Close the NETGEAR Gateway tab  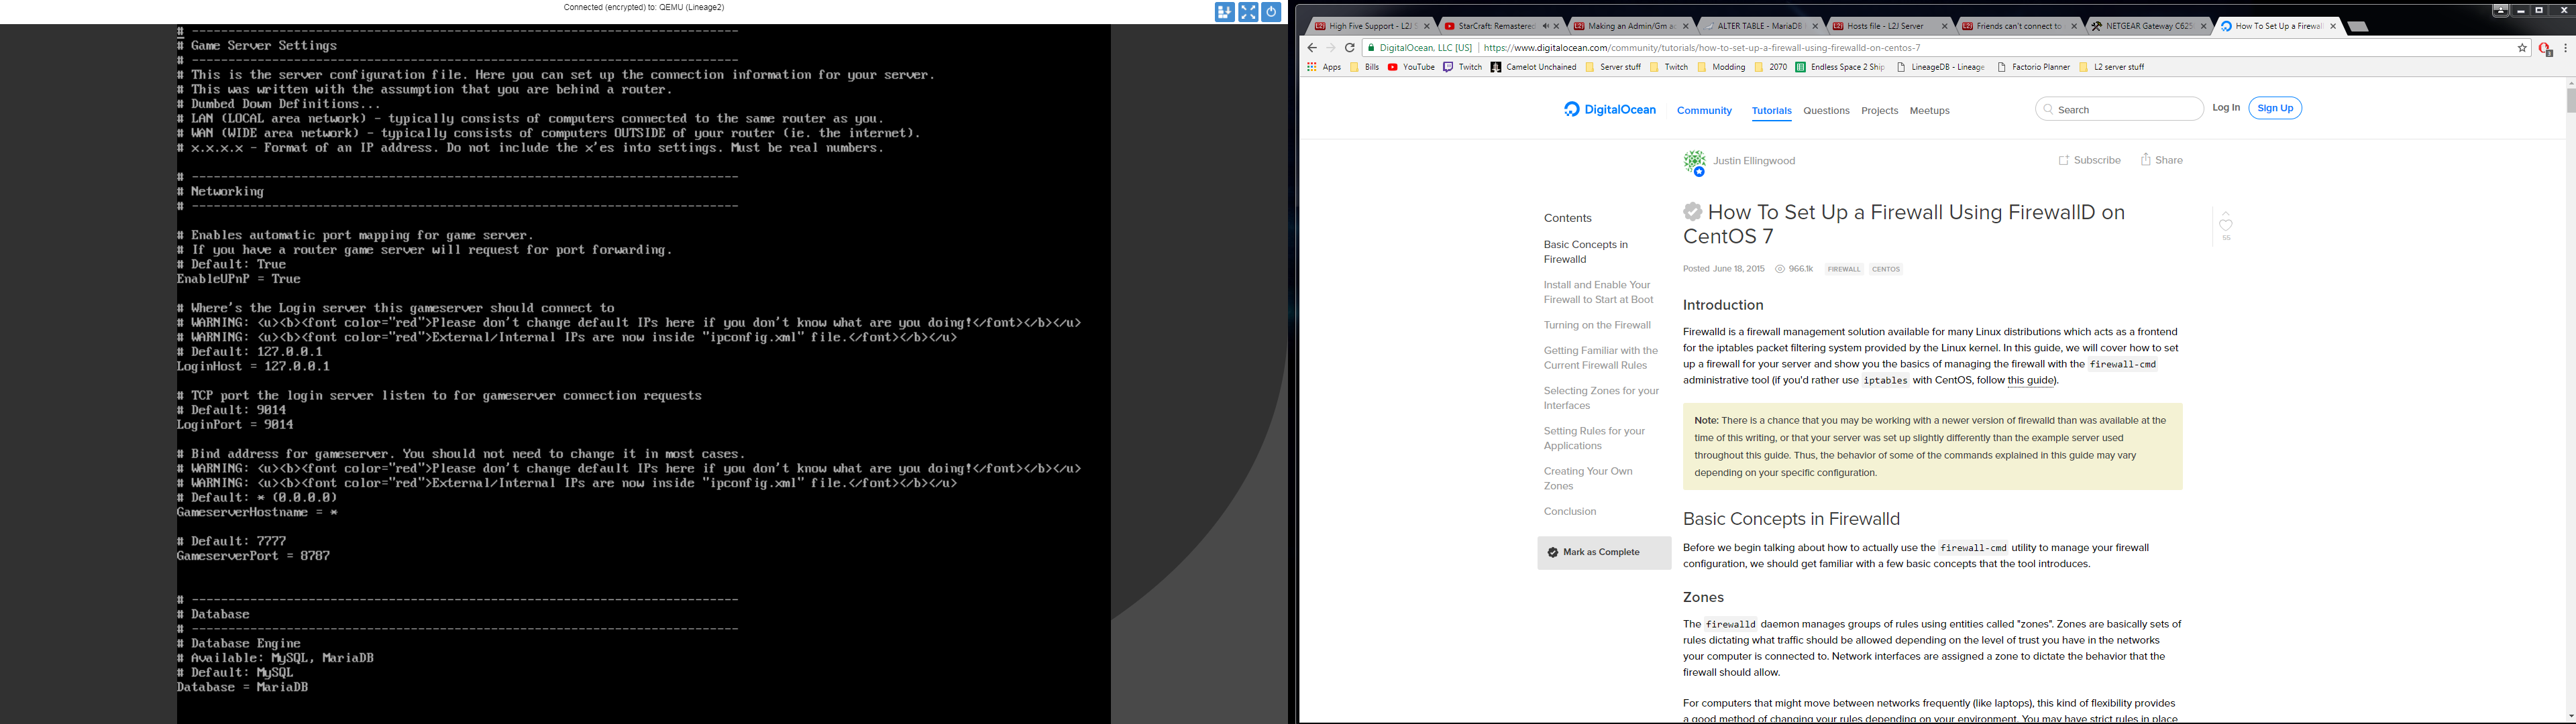click(x=2203, y=26)
